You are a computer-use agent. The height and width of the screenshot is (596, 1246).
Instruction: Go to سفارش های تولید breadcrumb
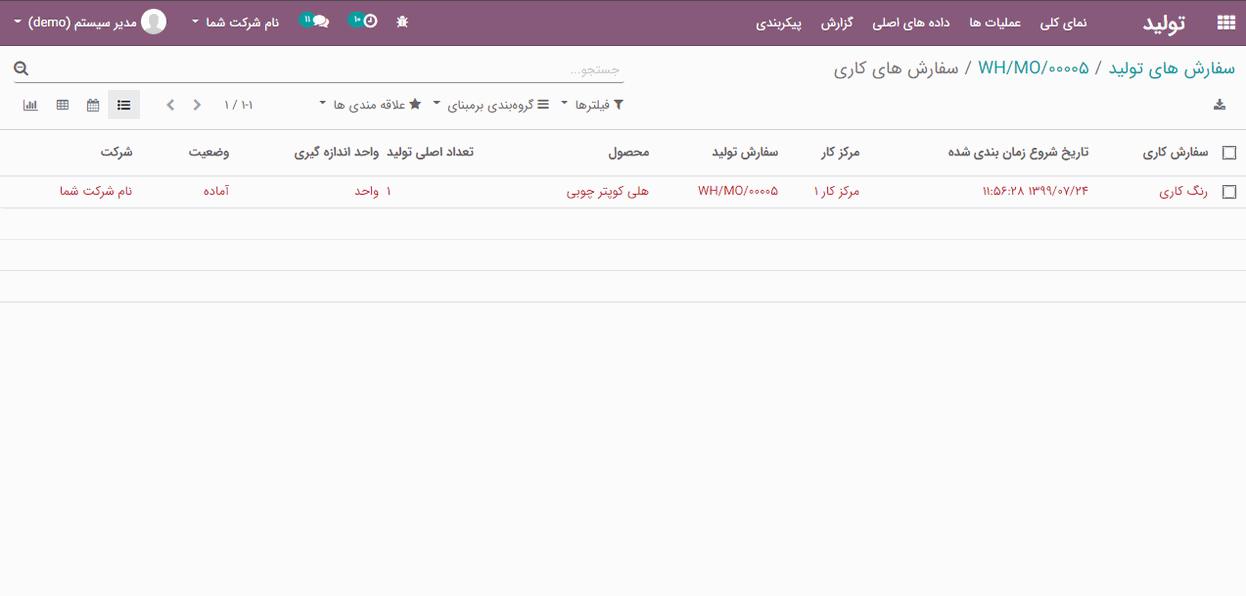[x=1172, y=68]
